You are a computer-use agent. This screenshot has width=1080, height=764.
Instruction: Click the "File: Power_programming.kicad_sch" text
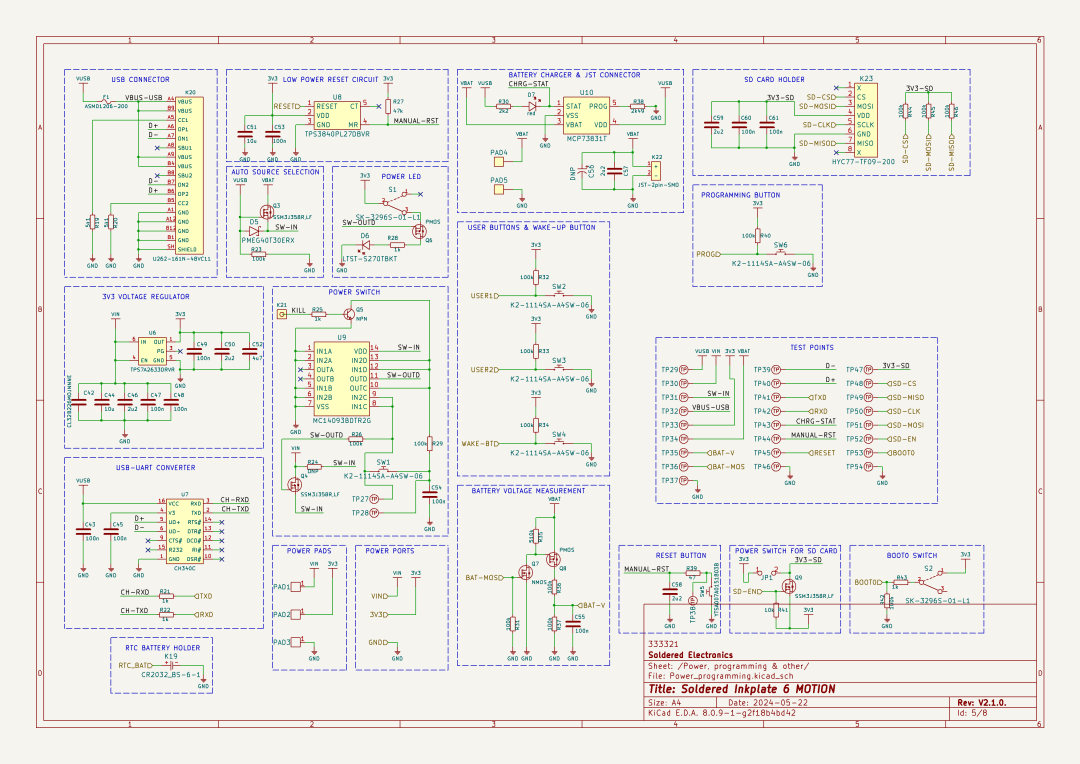tap(720, 676)
